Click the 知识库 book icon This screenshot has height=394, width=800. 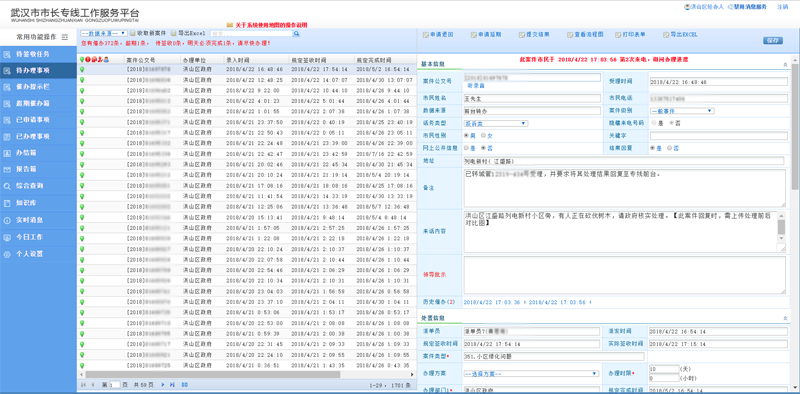[7, 203]
